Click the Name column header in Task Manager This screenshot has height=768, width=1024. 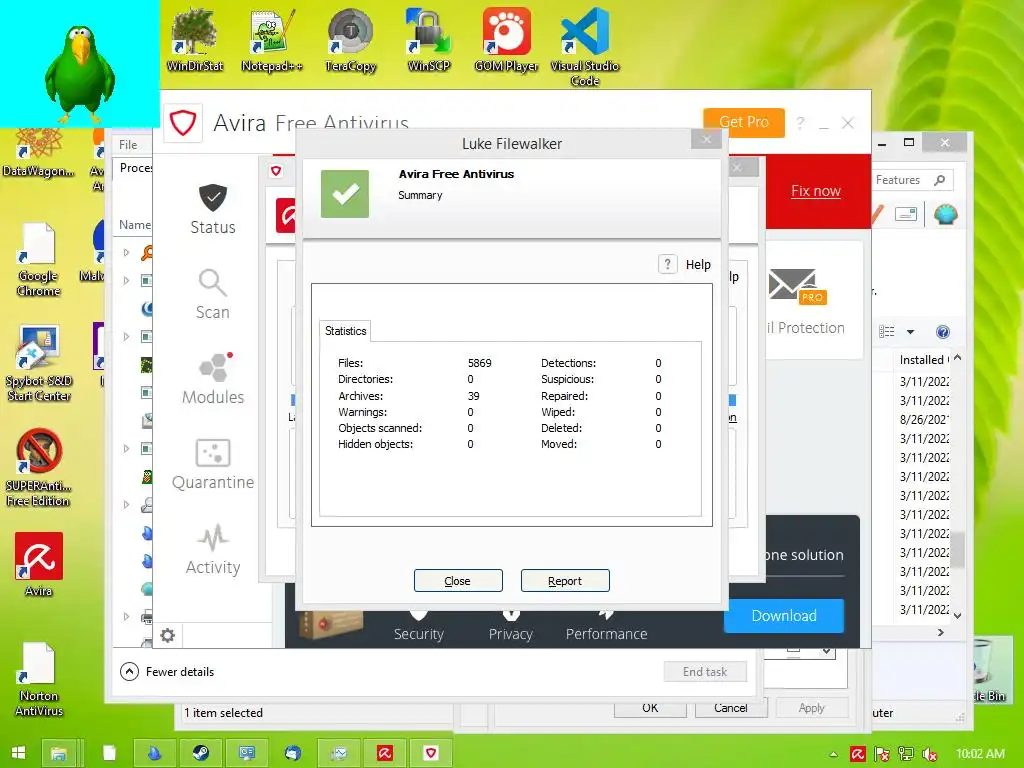[x=135, y=225]
